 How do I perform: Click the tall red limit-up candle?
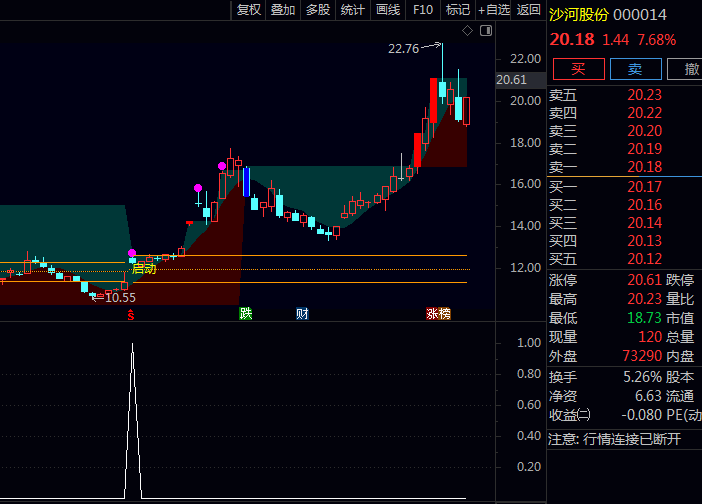tap(433, 100)
